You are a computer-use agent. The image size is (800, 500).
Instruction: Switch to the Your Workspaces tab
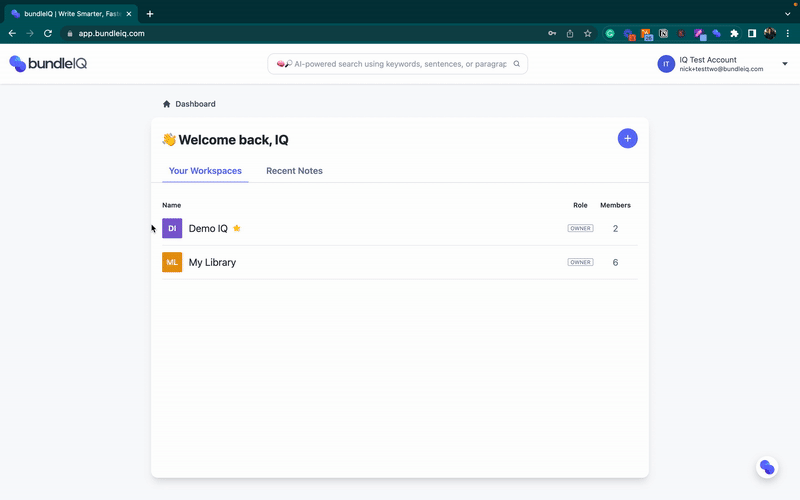205,171
